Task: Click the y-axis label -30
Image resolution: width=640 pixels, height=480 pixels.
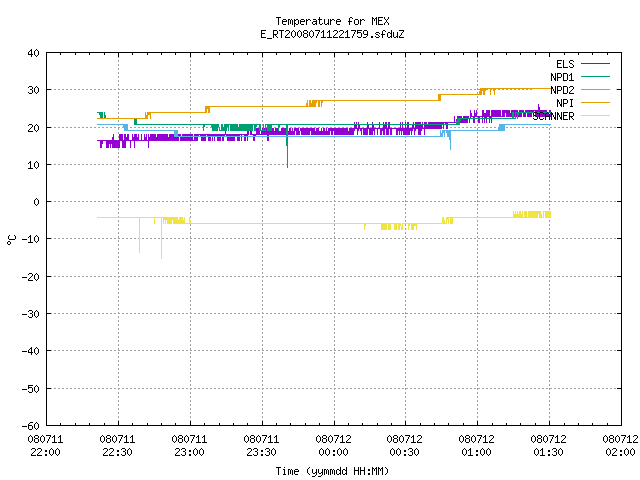Action: click(x=31, y=313)
